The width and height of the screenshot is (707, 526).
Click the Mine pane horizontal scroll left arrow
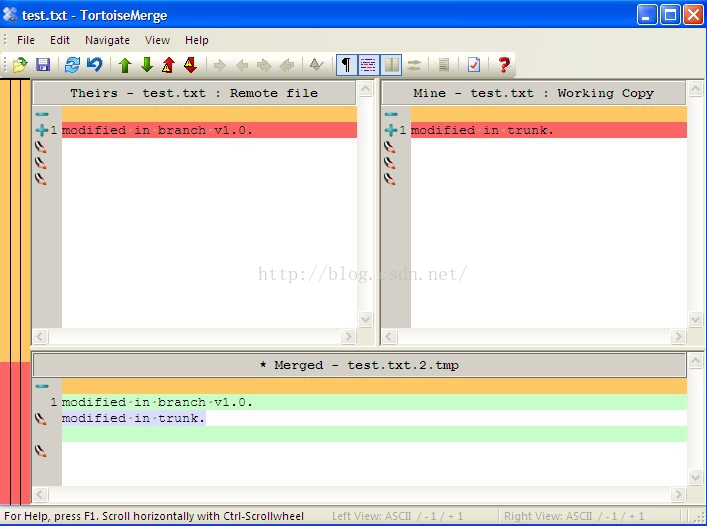[x=389, y=336]
